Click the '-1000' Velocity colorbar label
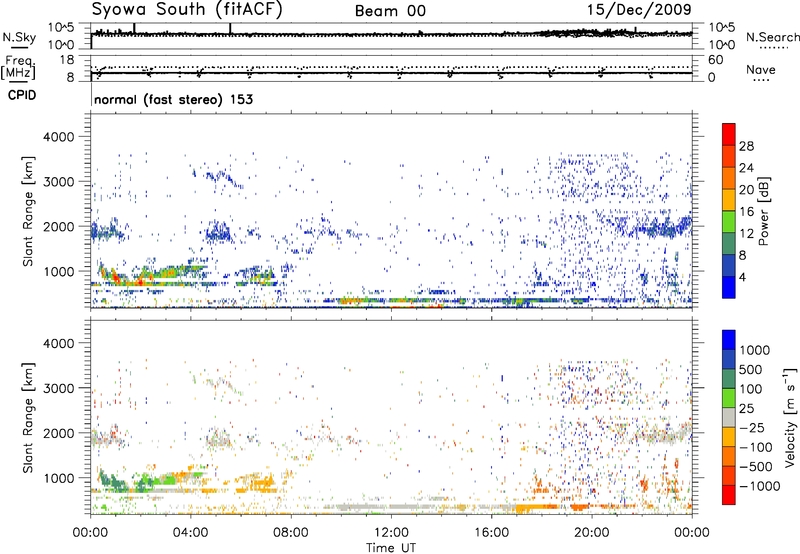This screenshot has height=554, width=800. tap(759, 486)
